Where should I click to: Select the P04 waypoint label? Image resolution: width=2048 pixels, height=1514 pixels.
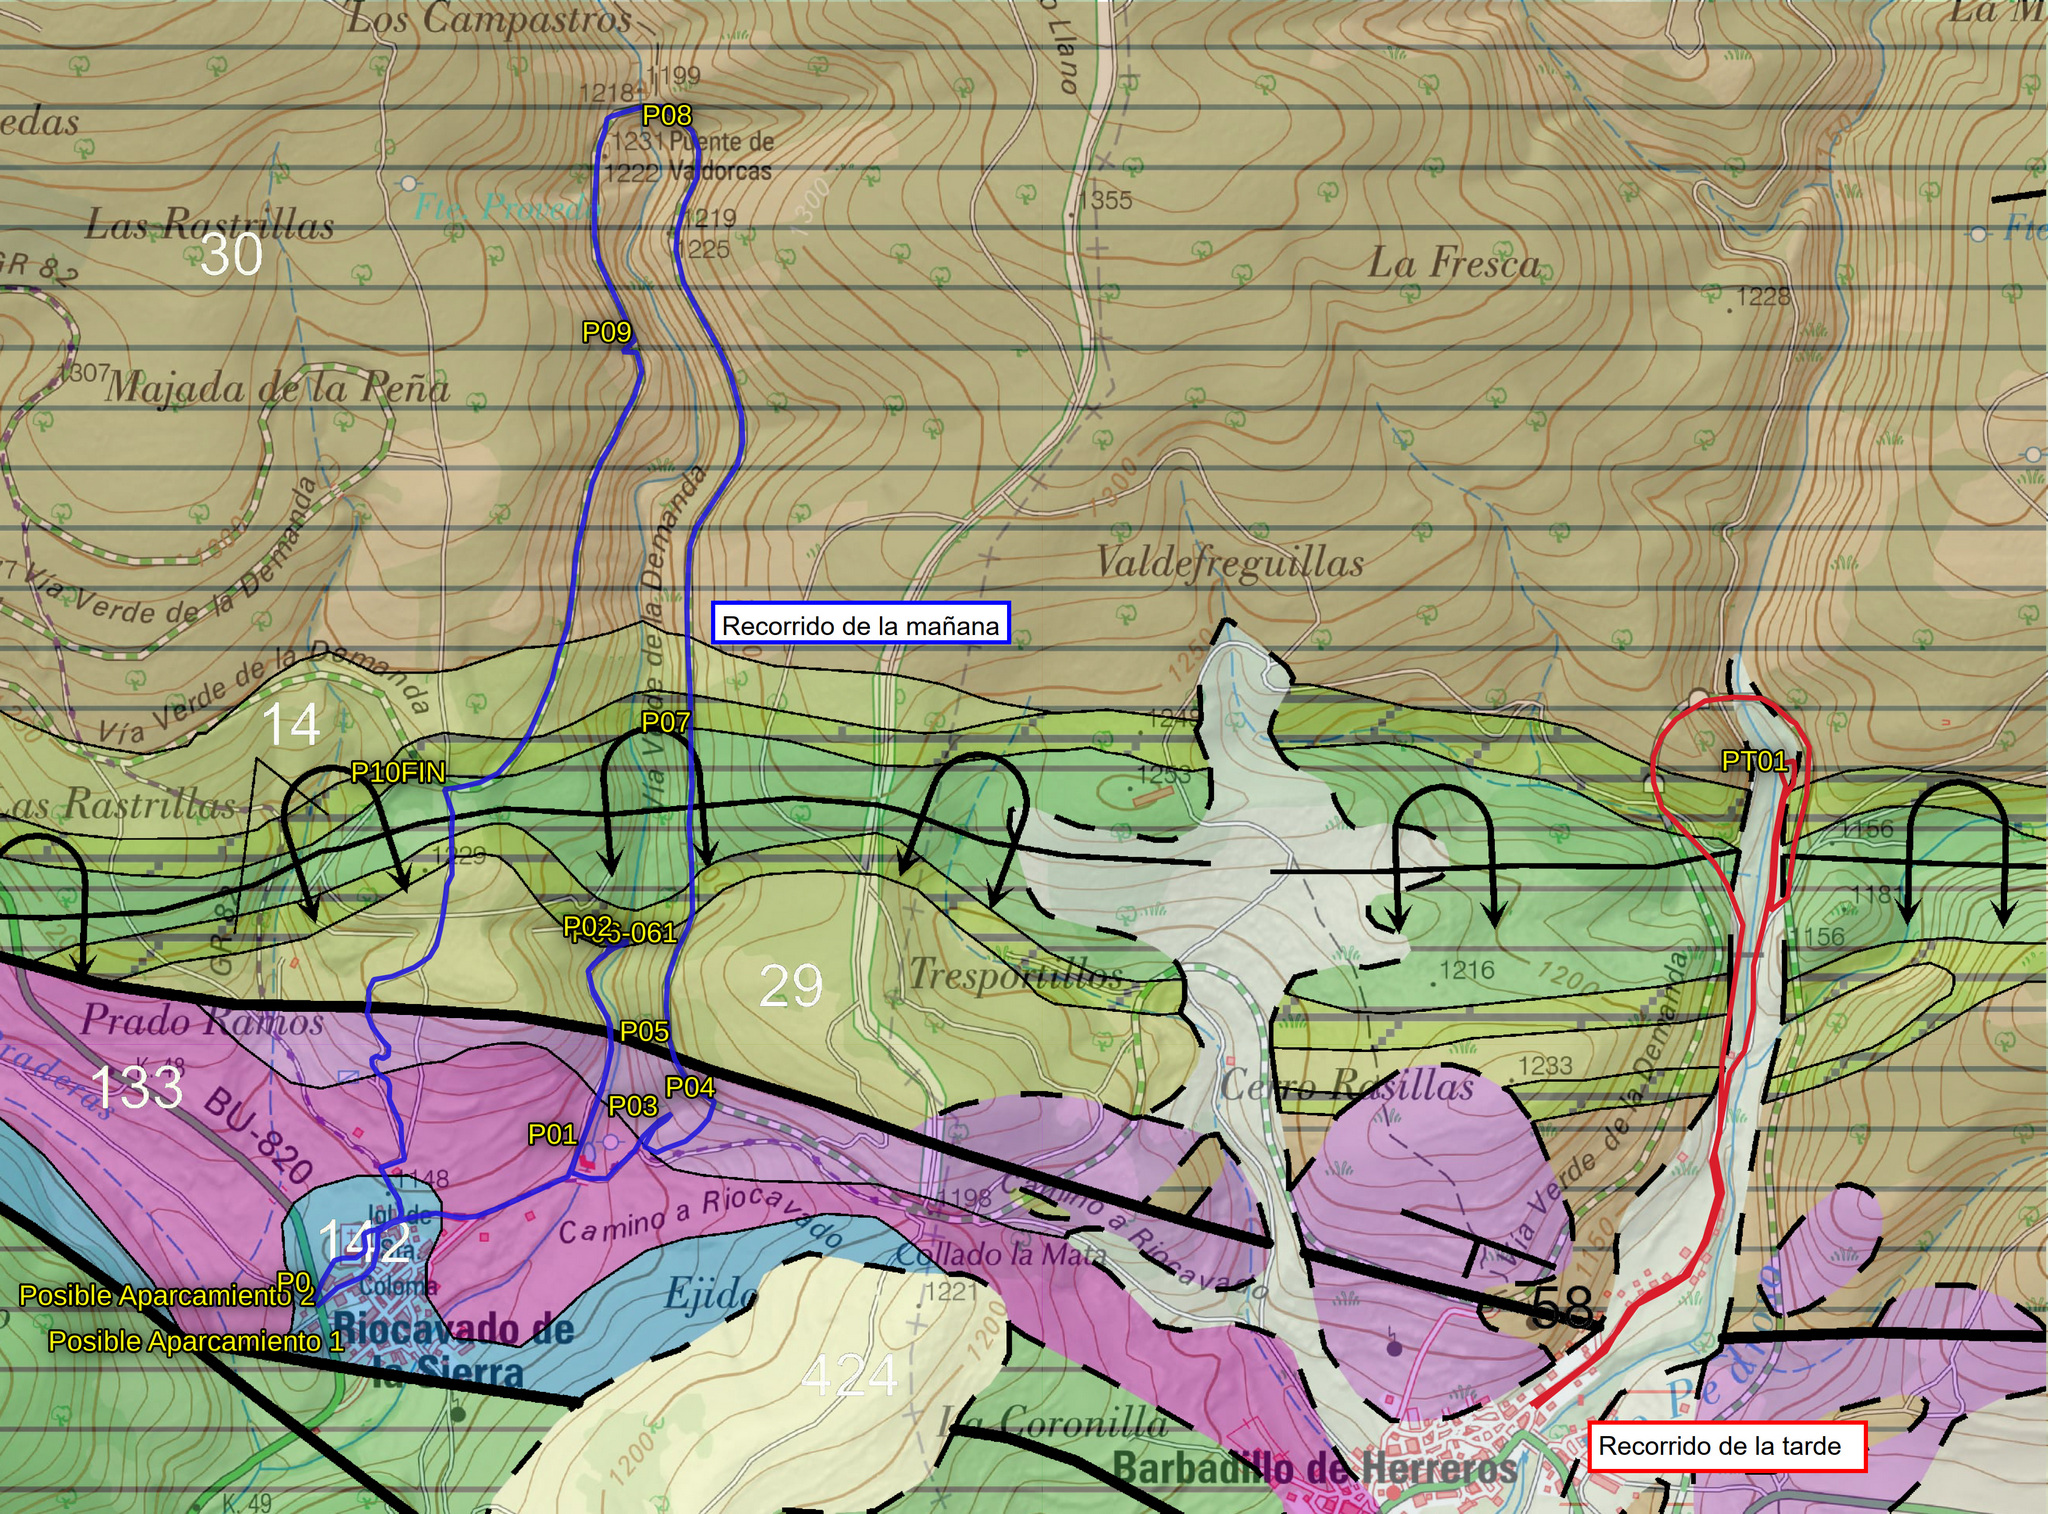(x=690, y=1087)
